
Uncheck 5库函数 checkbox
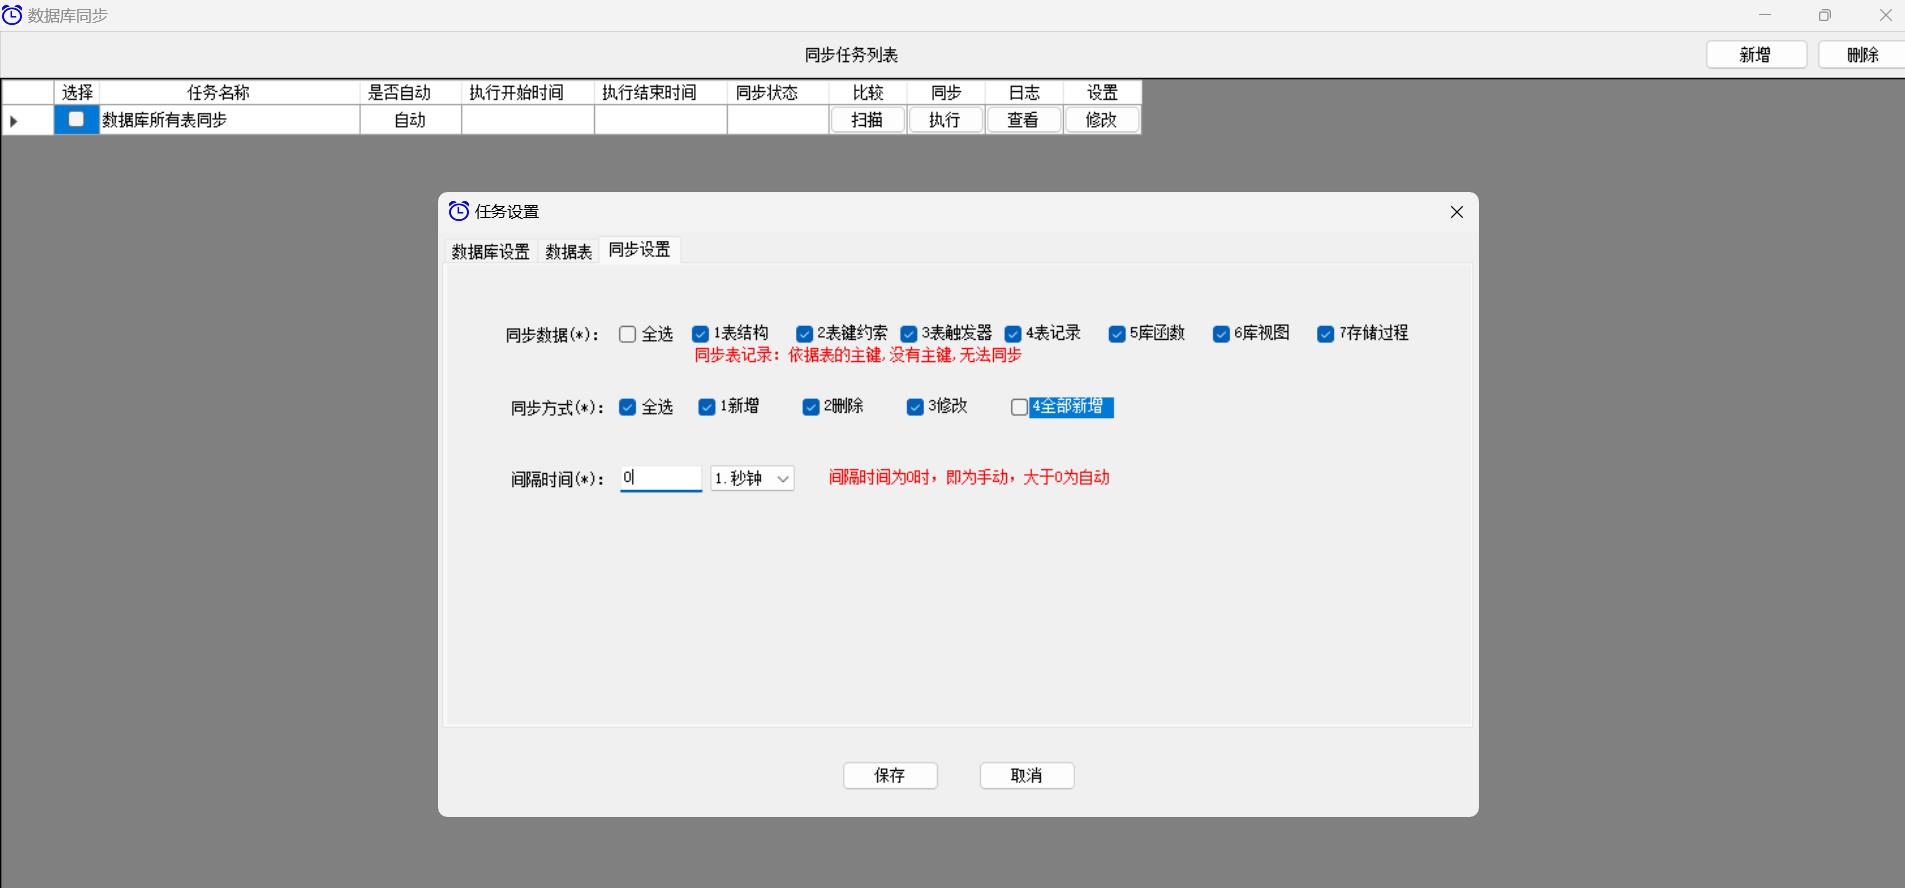[1117, 334]
